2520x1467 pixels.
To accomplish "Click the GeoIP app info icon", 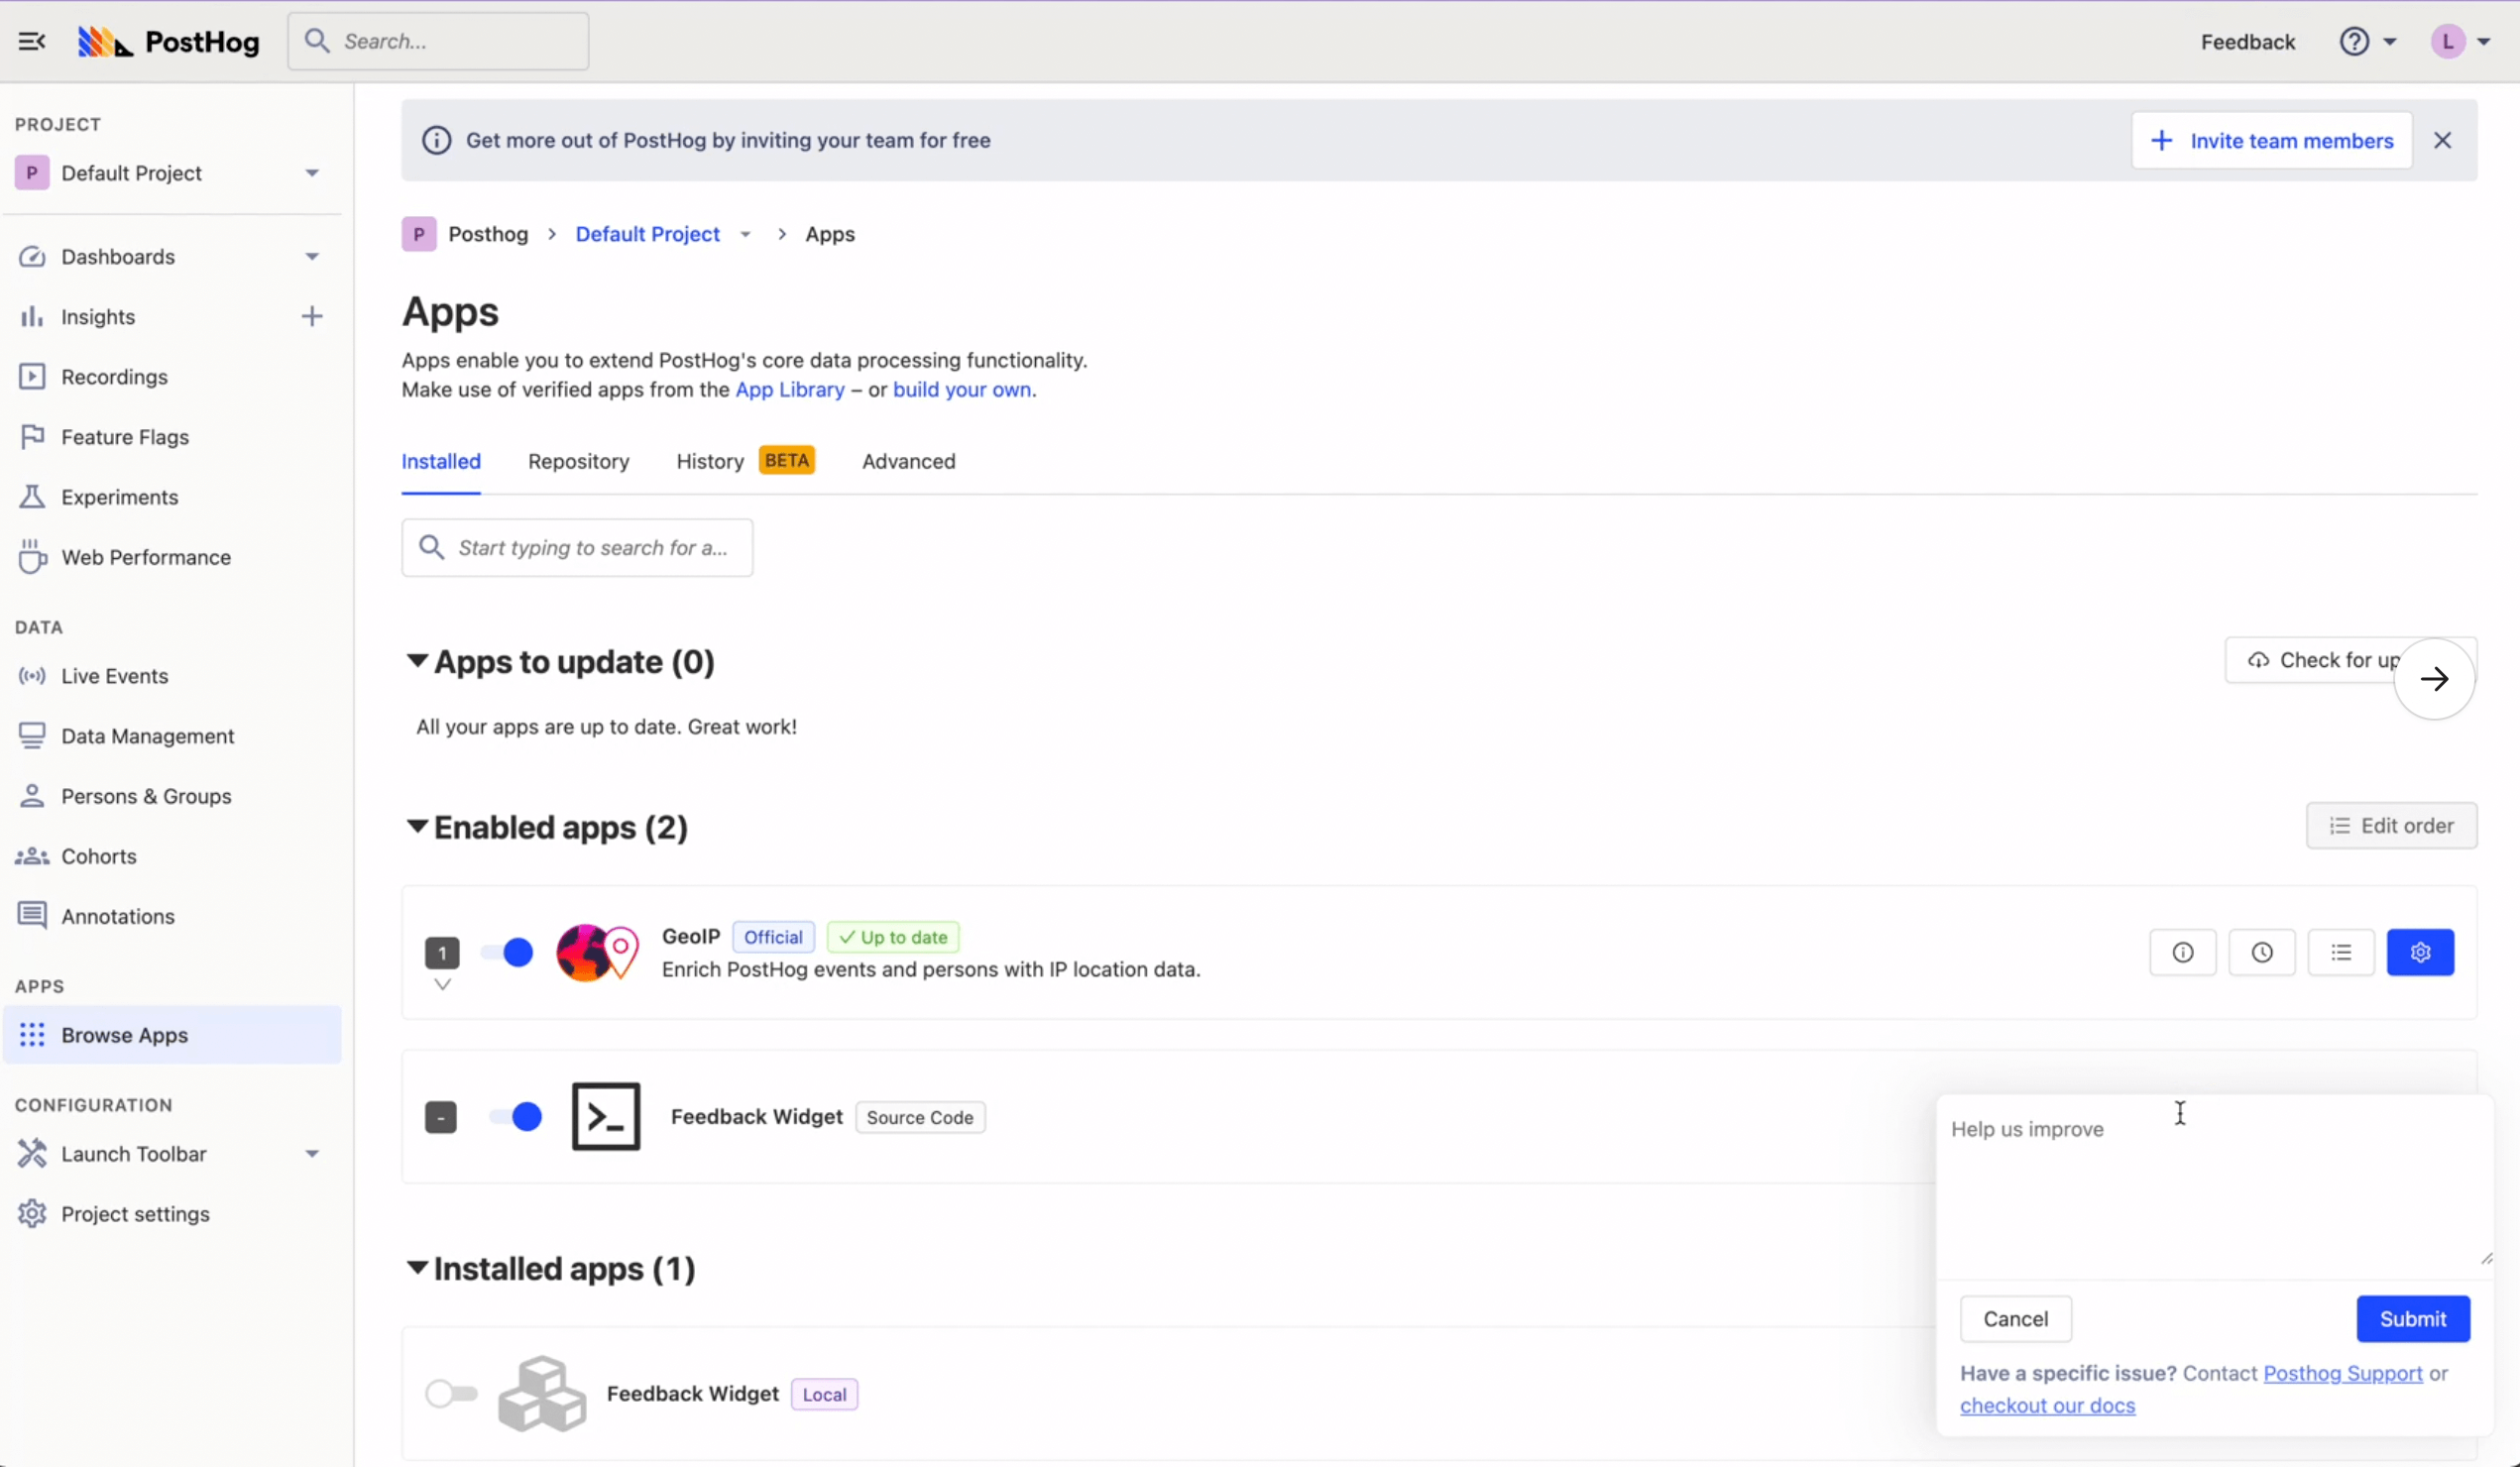I will (2183, 952).
